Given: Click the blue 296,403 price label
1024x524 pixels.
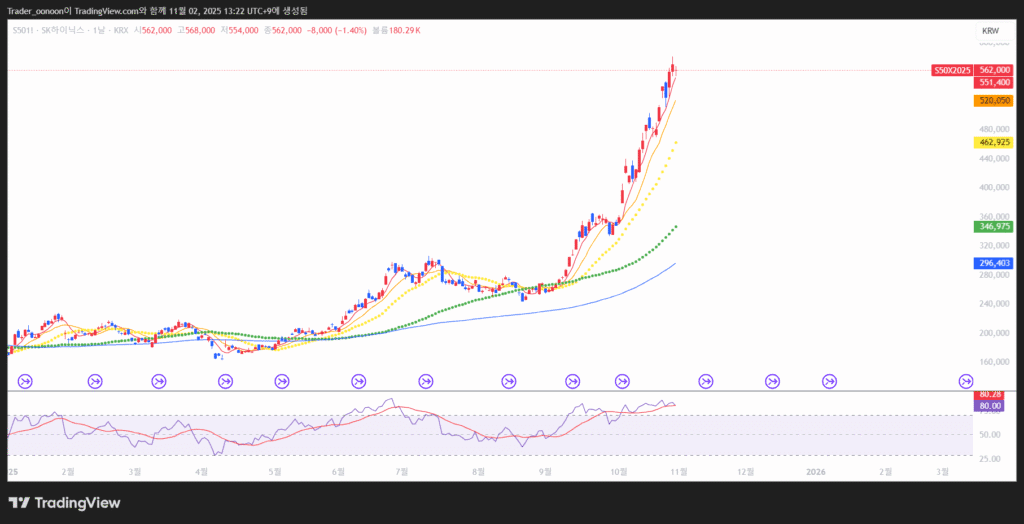Looking at the screenshot, I should pyautogui.click(x=994, y=263).
